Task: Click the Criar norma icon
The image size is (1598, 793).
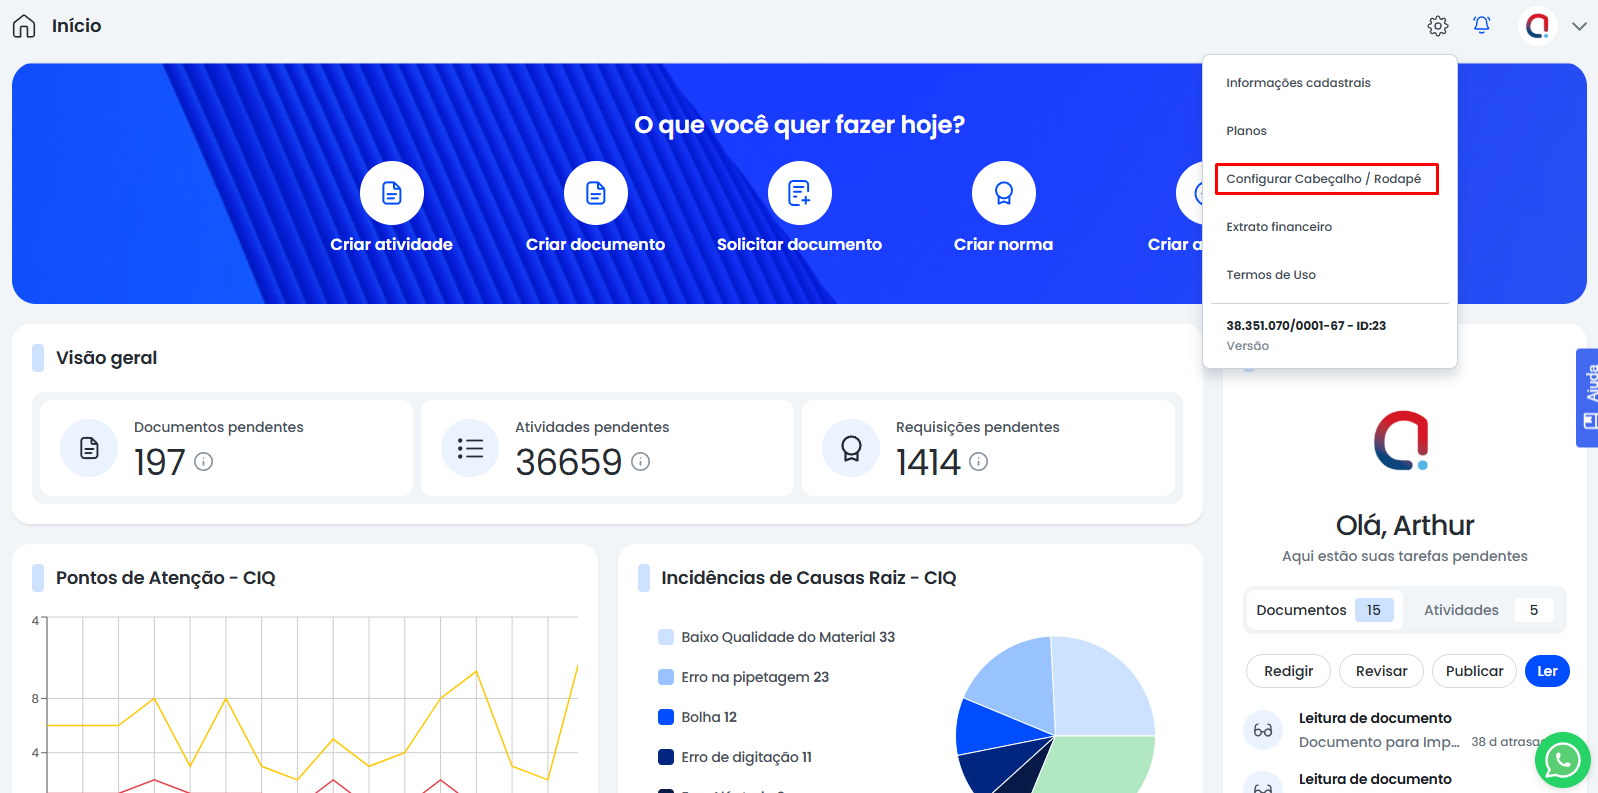Action: 1003,193
